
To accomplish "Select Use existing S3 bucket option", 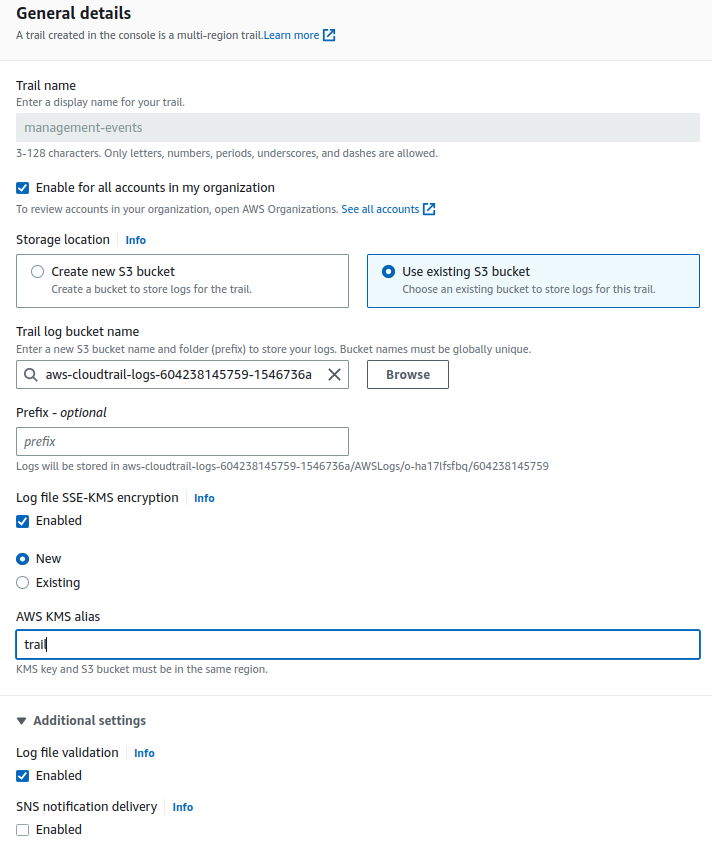I will pyautogui.click(x=388, y=271).
